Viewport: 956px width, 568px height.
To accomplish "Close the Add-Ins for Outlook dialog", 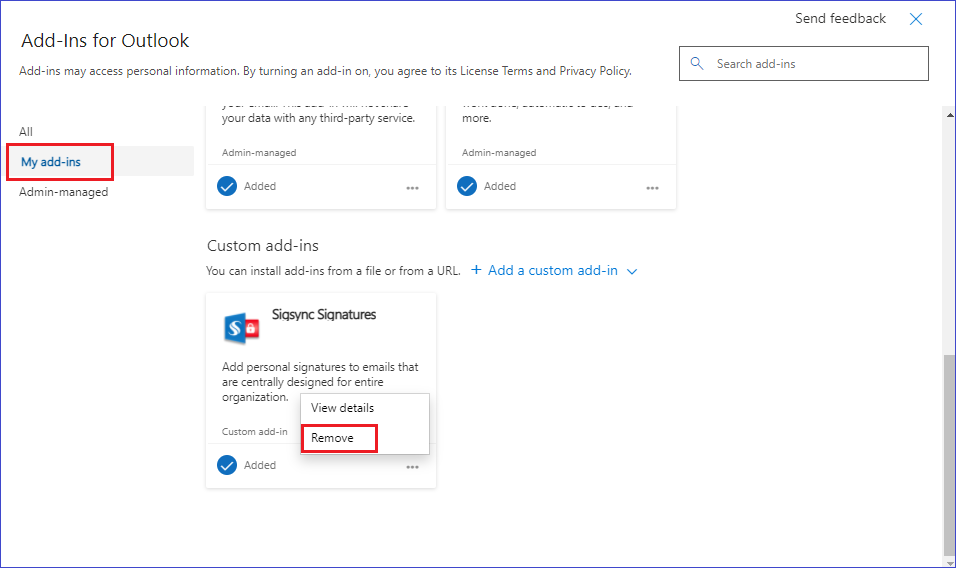I will coord(915,19).
